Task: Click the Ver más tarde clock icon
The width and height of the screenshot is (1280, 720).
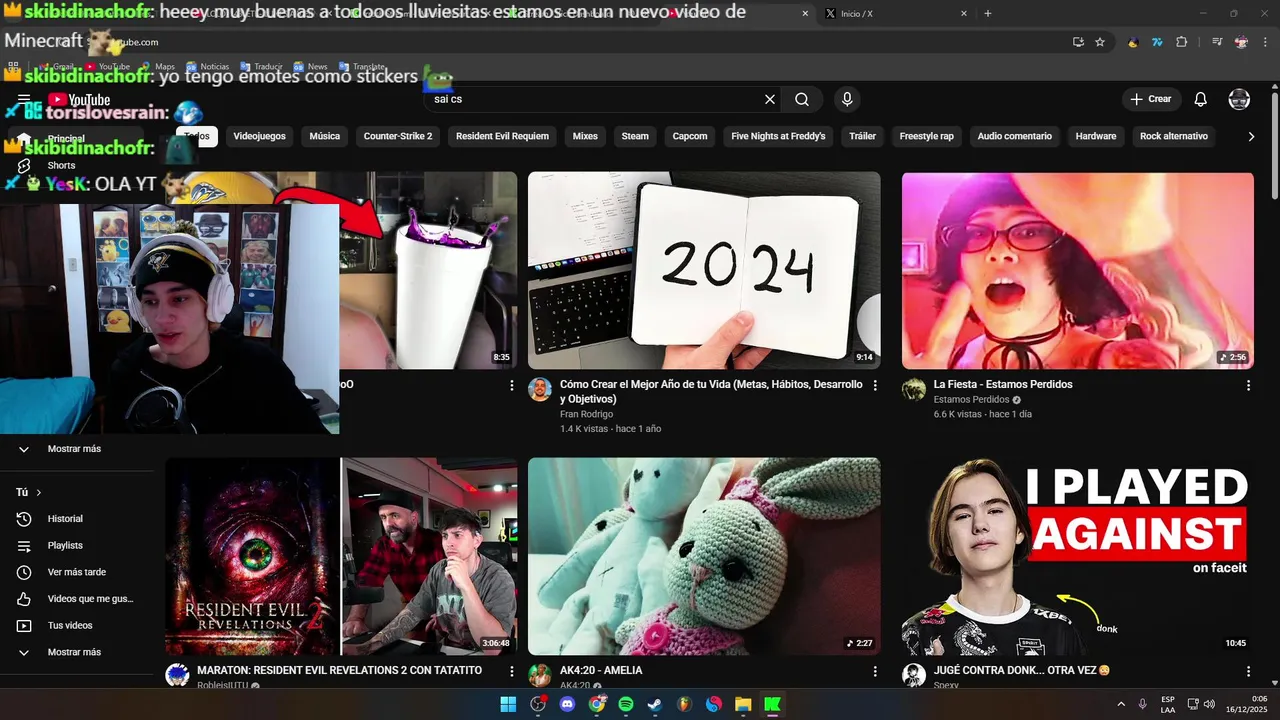Action: pyautogui.click(x=24, y=572)
